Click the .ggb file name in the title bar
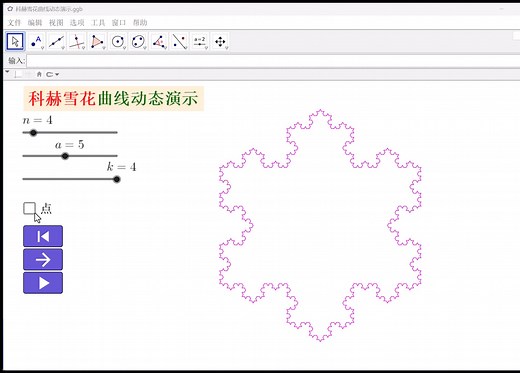The image size is (520, 373). (49, 9)
